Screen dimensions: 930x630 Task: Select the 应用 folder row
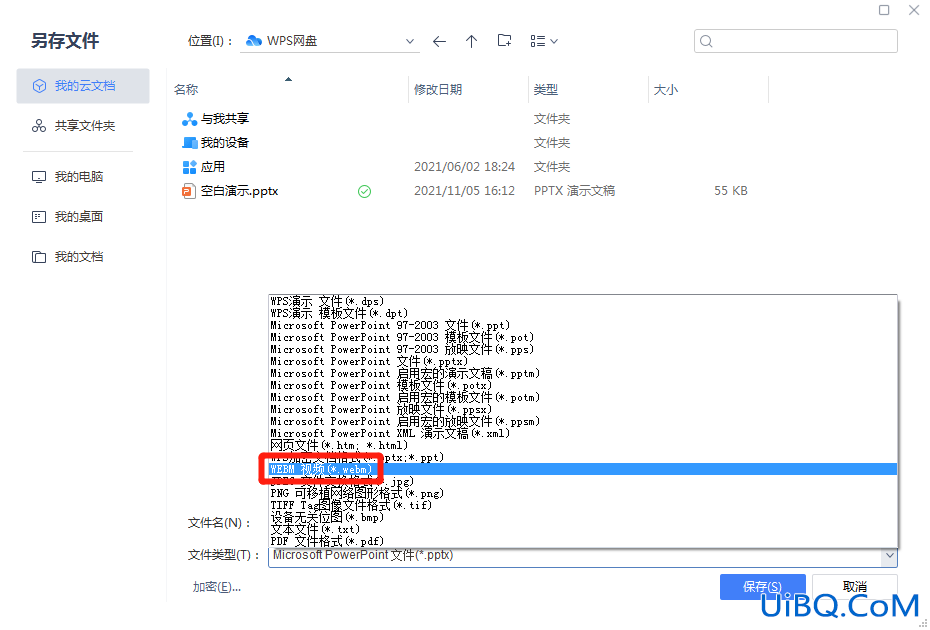coord(466,167)
